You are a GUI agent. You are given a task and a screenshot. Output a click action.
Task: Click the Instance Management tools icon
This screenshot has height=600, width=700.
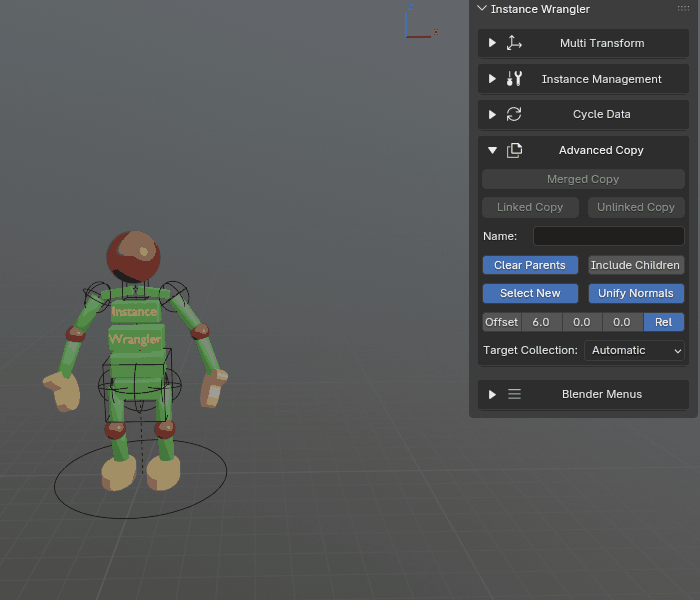tap(514, 79)
